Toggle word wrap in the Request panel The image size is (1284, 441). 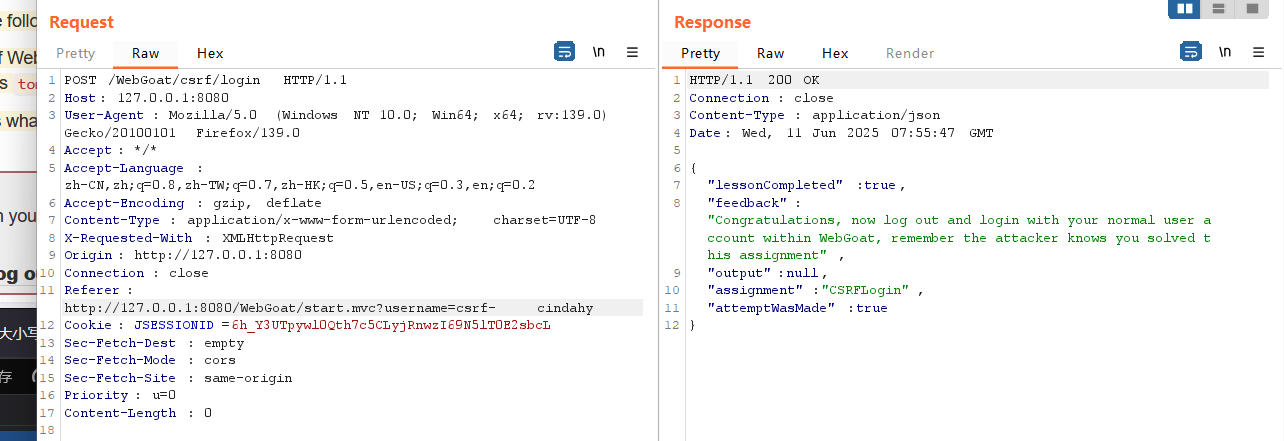[564, 52]
